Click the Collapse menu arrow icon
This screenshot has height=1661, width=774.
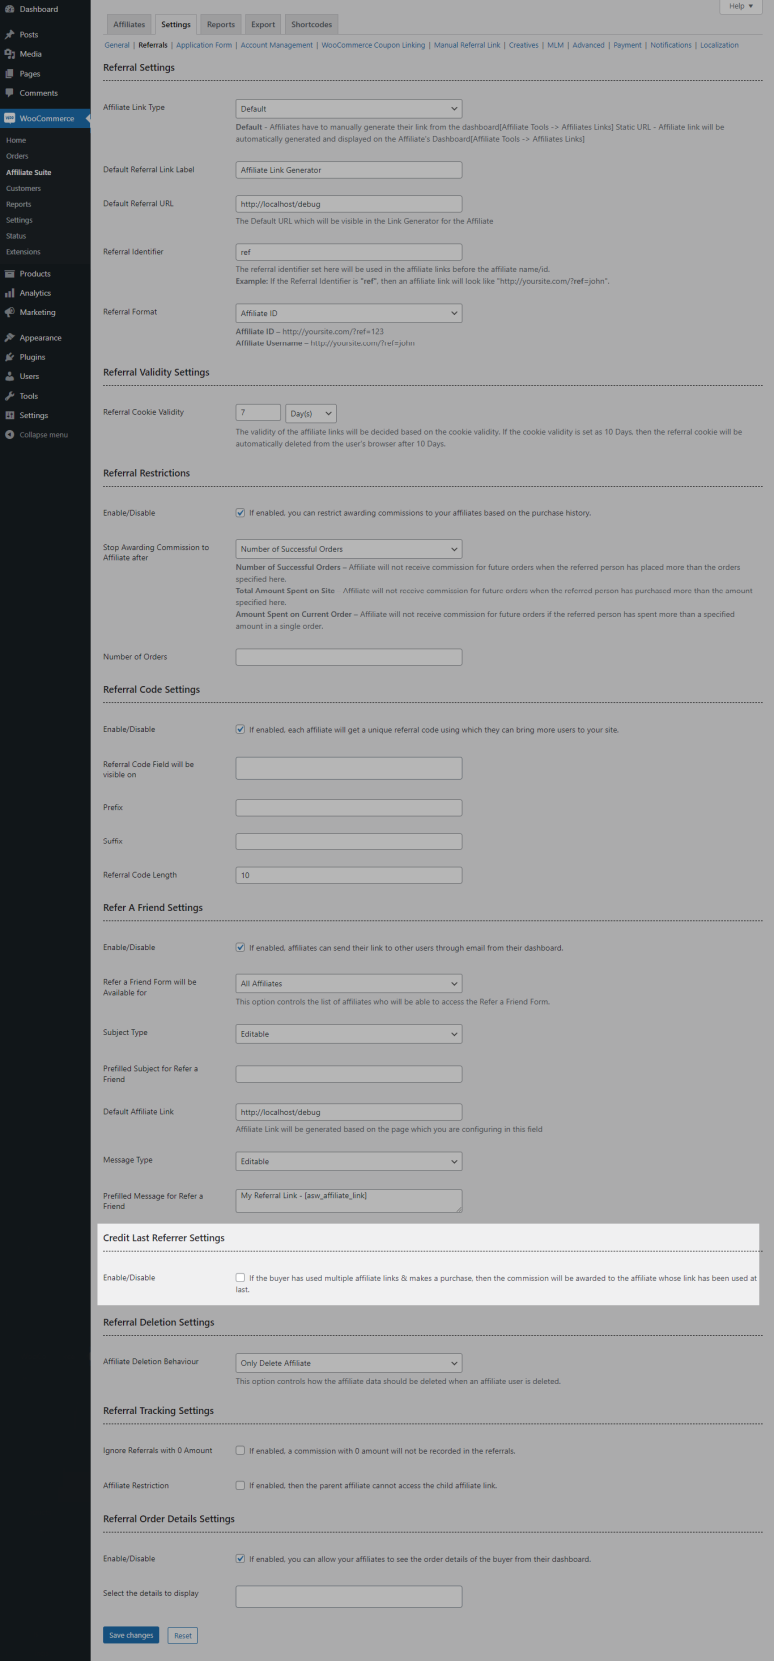click(10, 435)
